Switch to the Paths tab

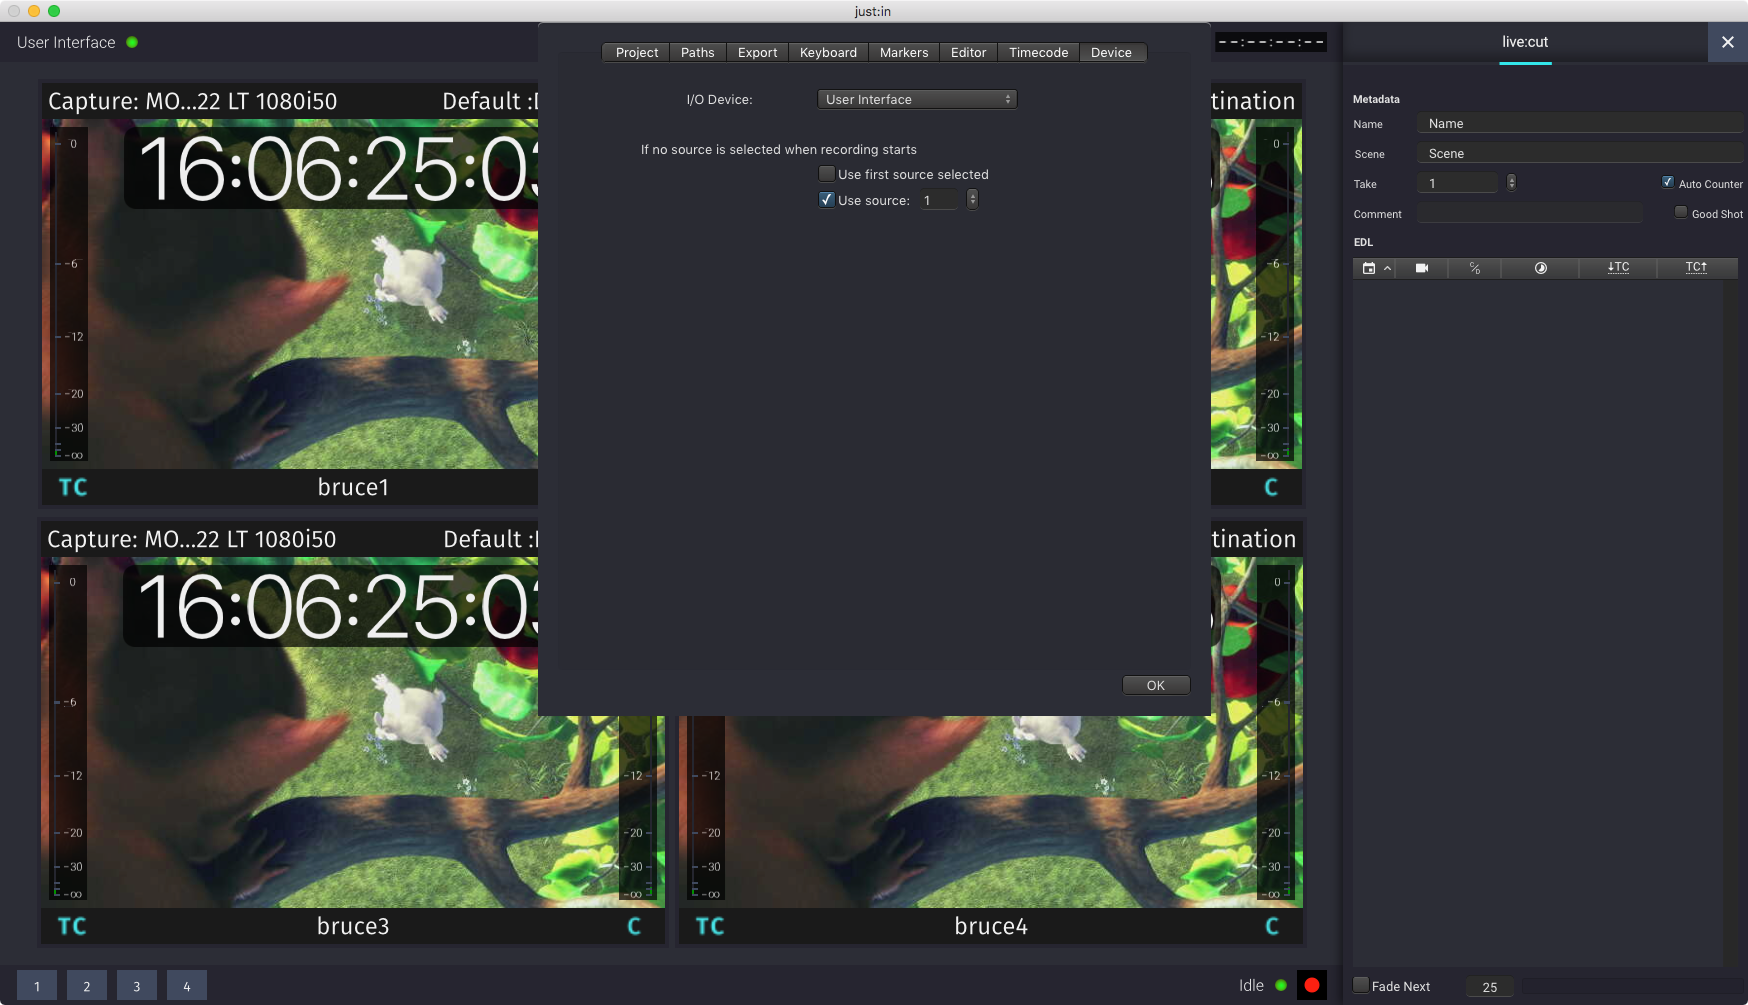[698, 52]
